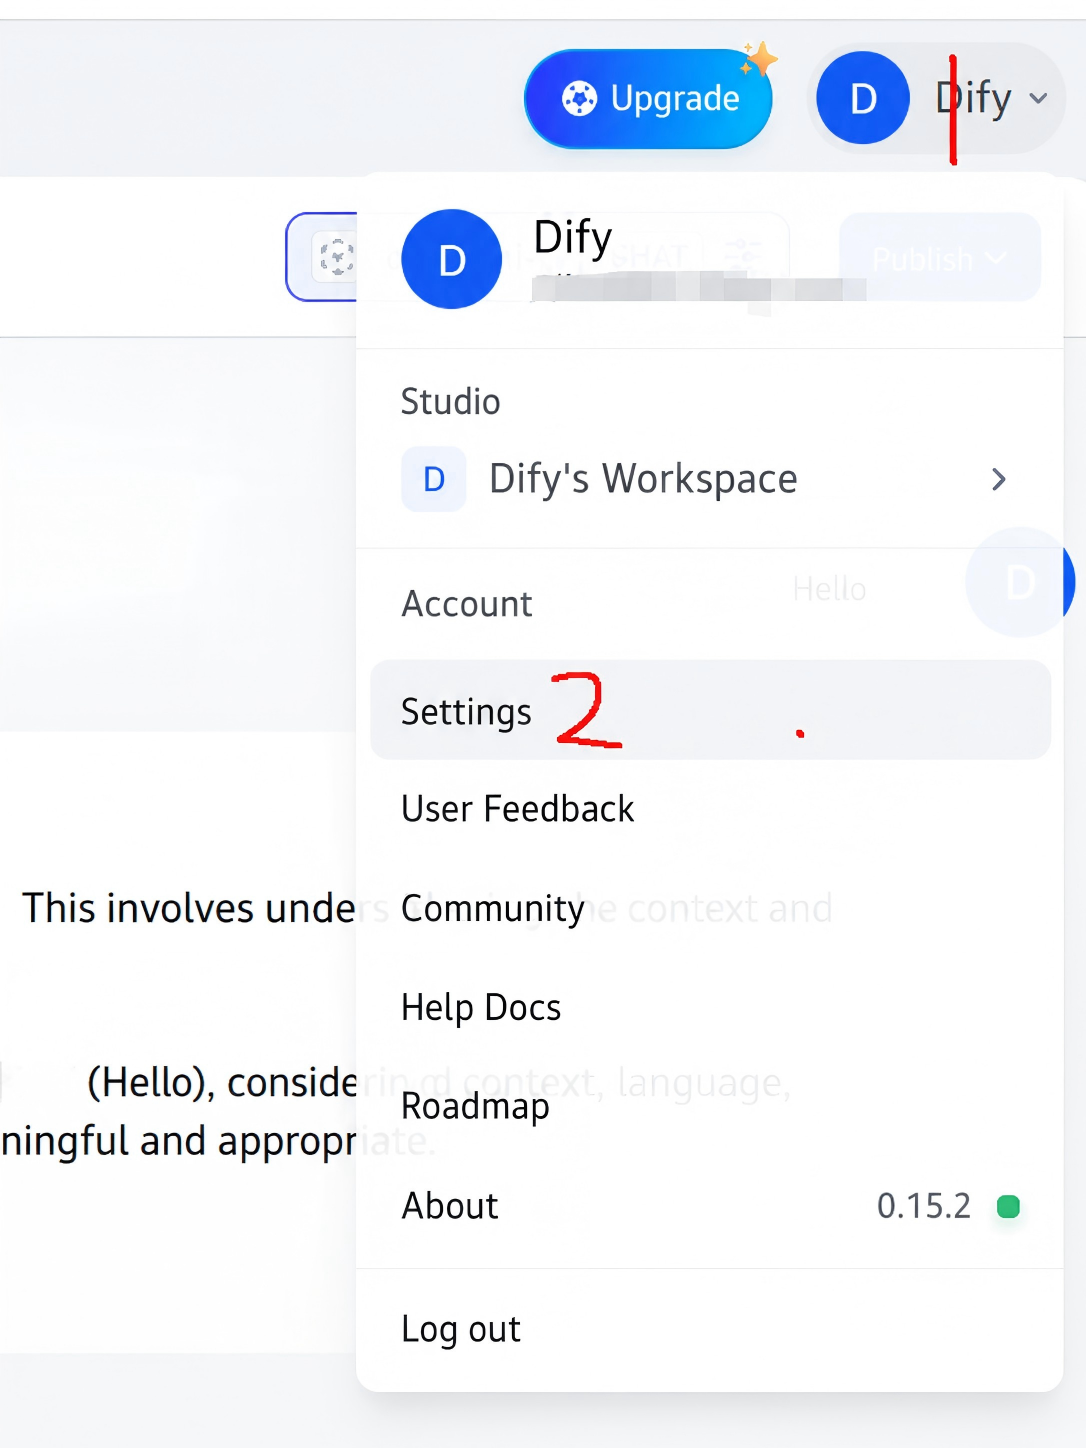Click the Studio section label
This screenshot has width=1086, height=1448.
[451, 402]
